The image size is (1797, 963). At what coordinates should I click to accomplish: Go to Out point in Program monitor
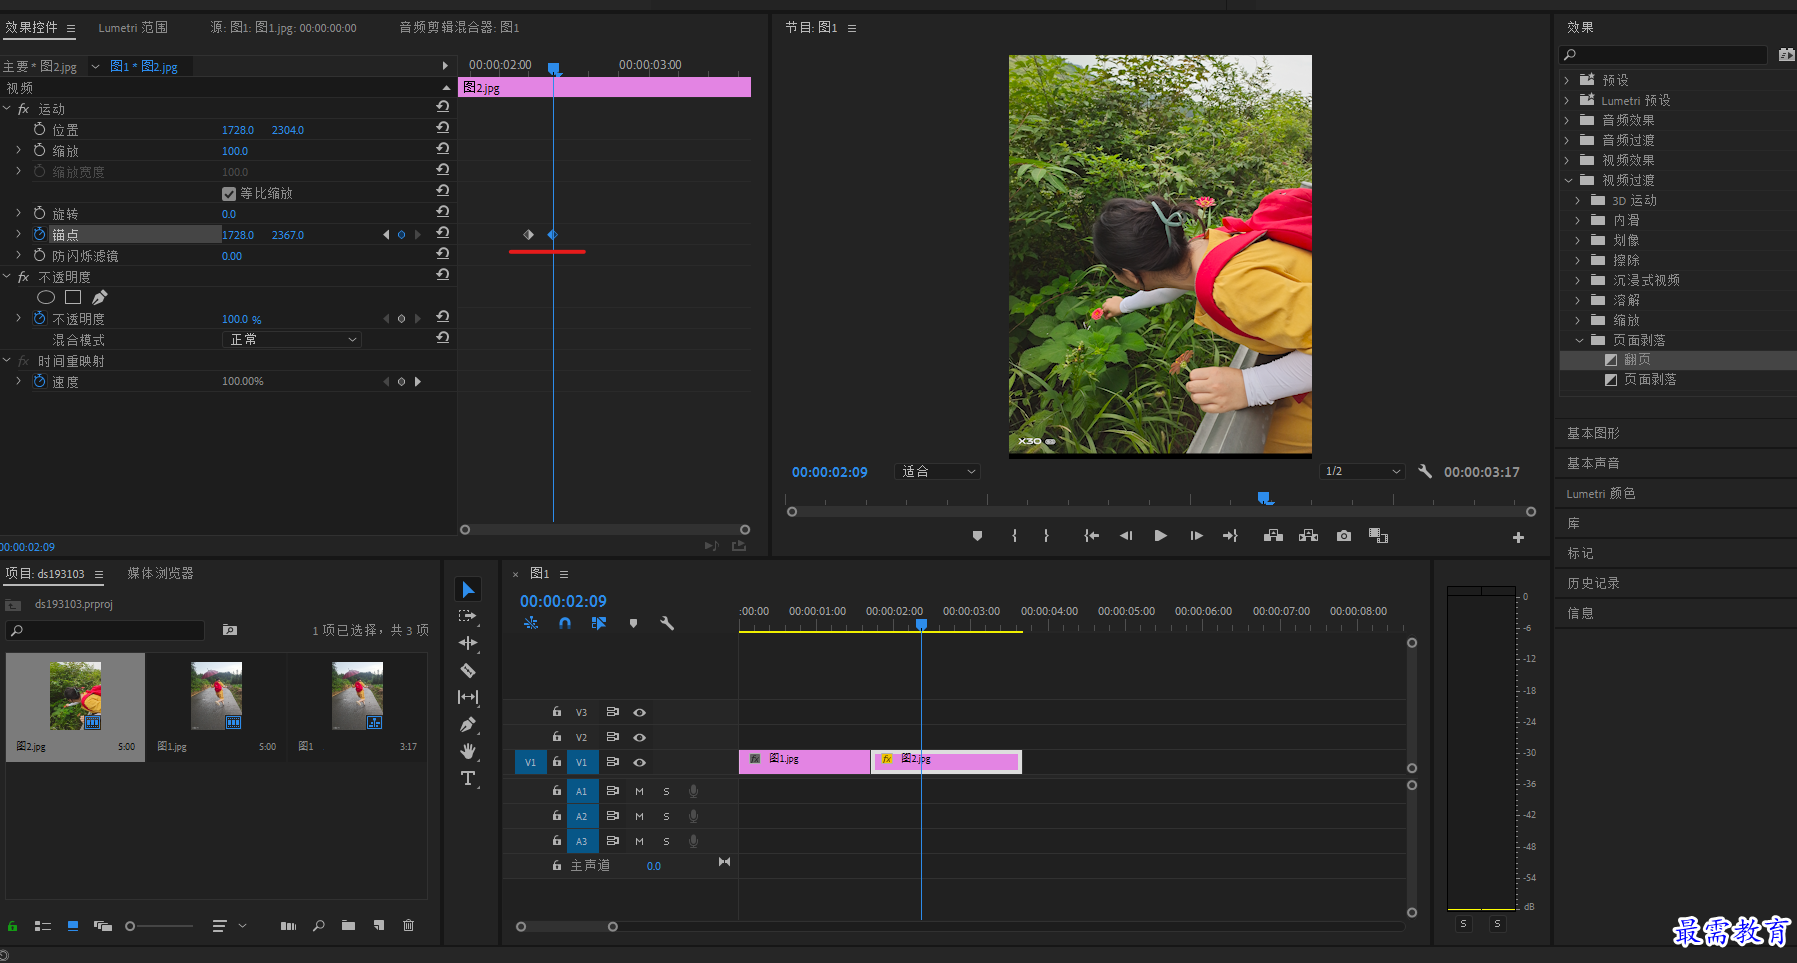pyautogui.click(x=1230, y=536)
